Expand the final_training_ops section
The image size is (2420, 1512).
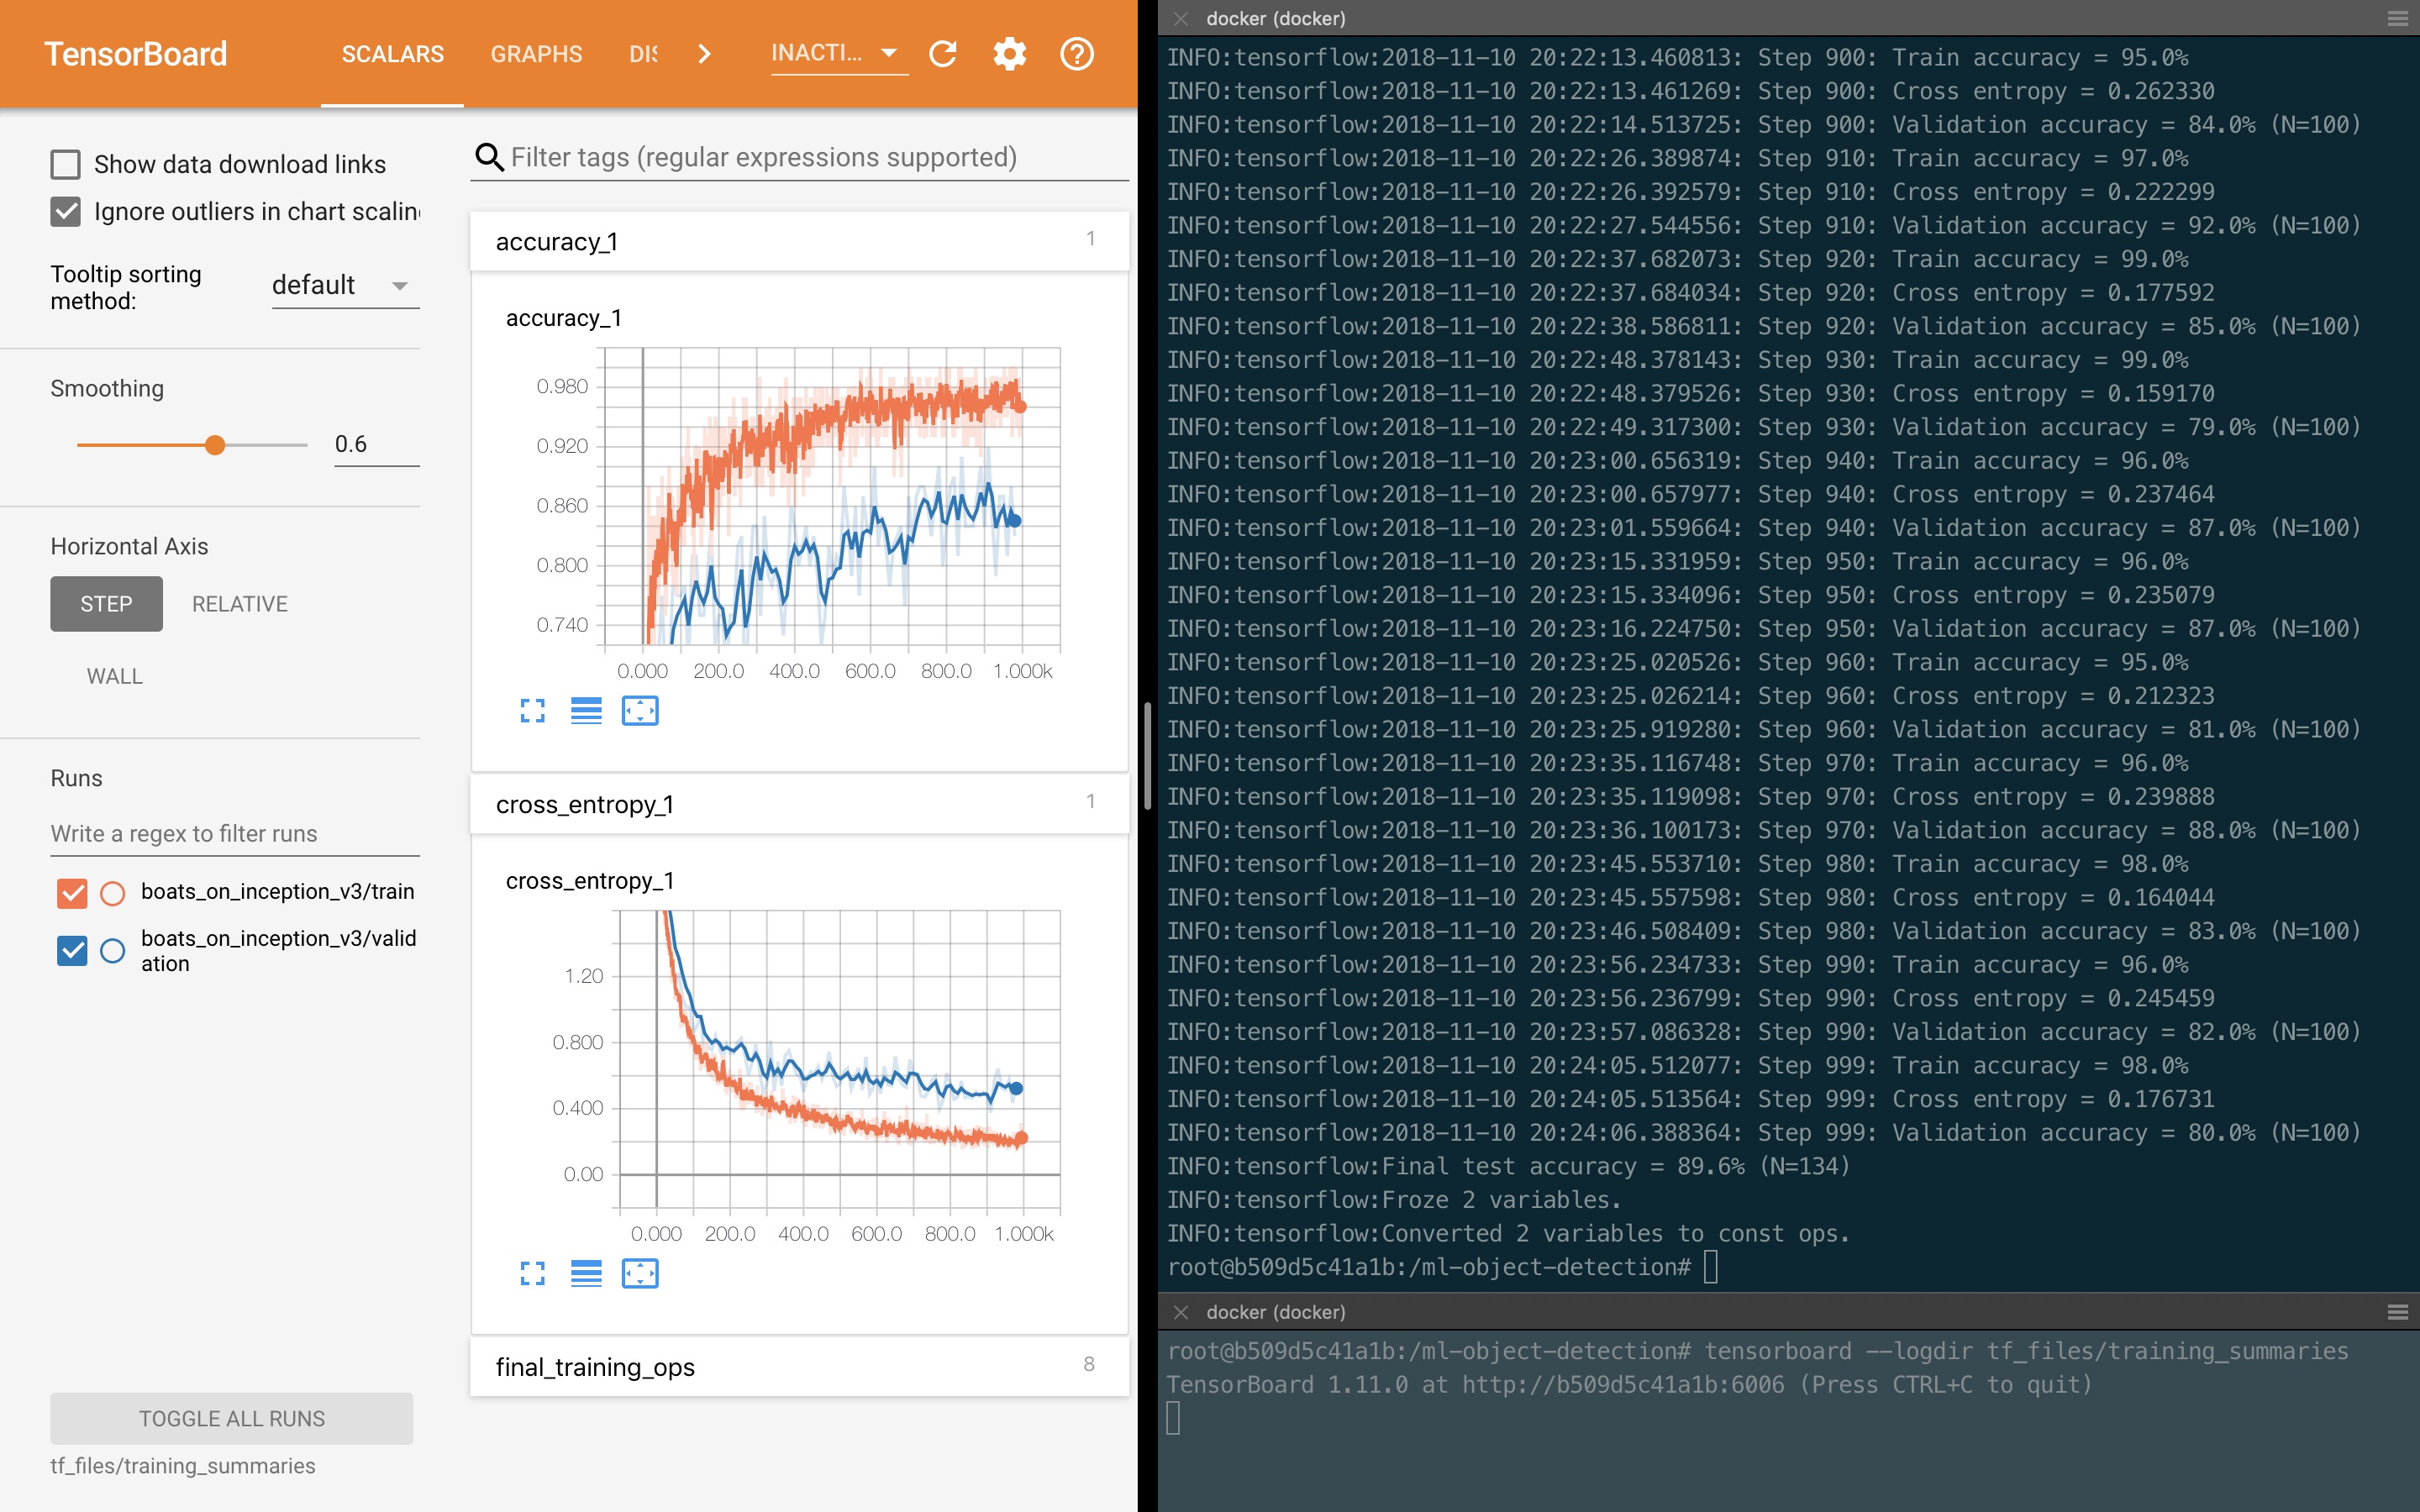click(x=799, y=1366)
